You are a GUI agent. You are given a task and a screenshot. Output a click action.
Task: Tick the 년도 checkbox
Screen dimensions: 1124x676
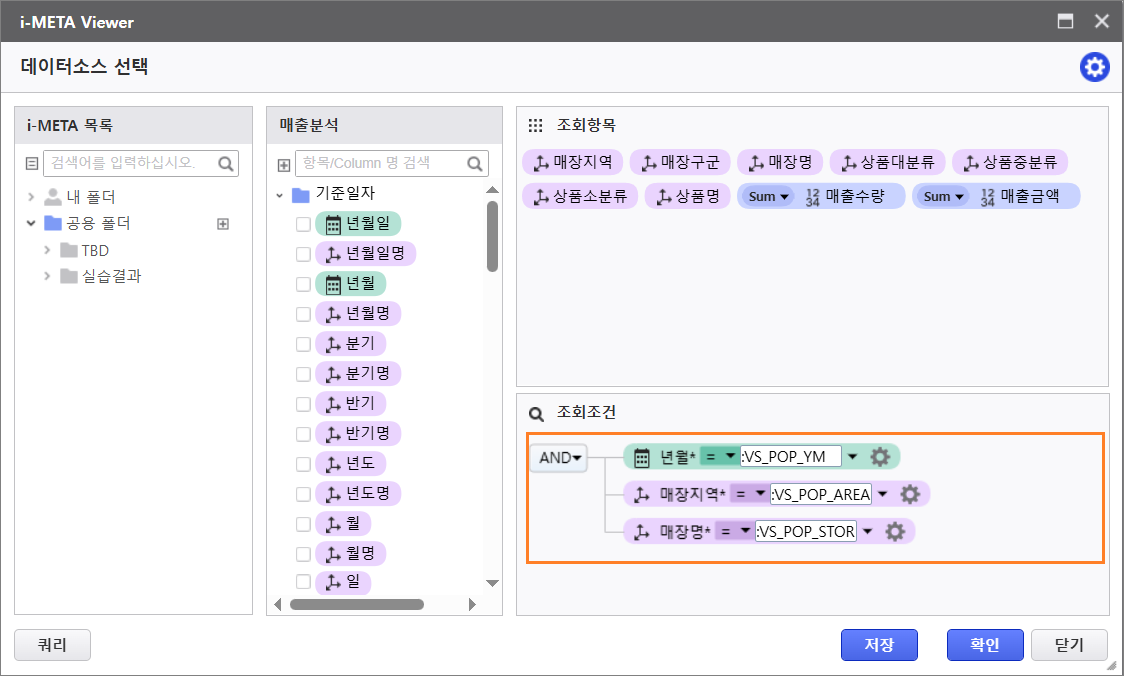(303, 464)
